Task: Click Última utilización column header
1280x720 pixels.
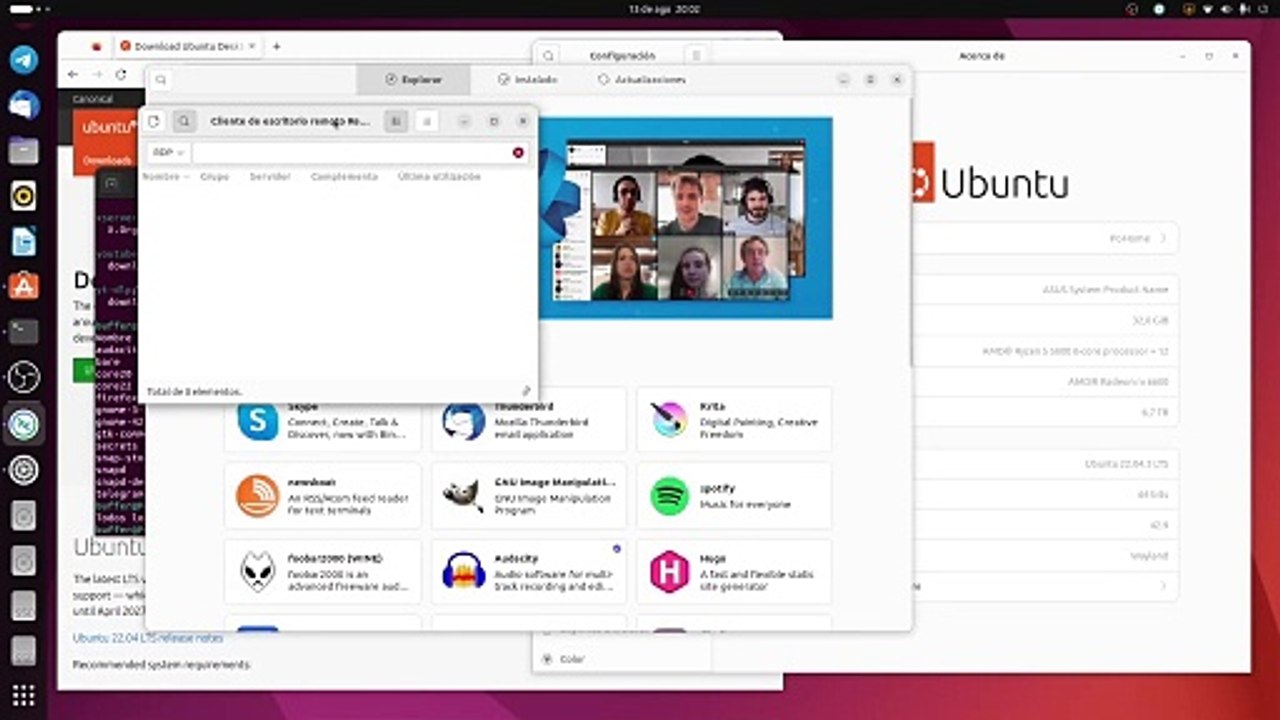Action: [439, 176]
